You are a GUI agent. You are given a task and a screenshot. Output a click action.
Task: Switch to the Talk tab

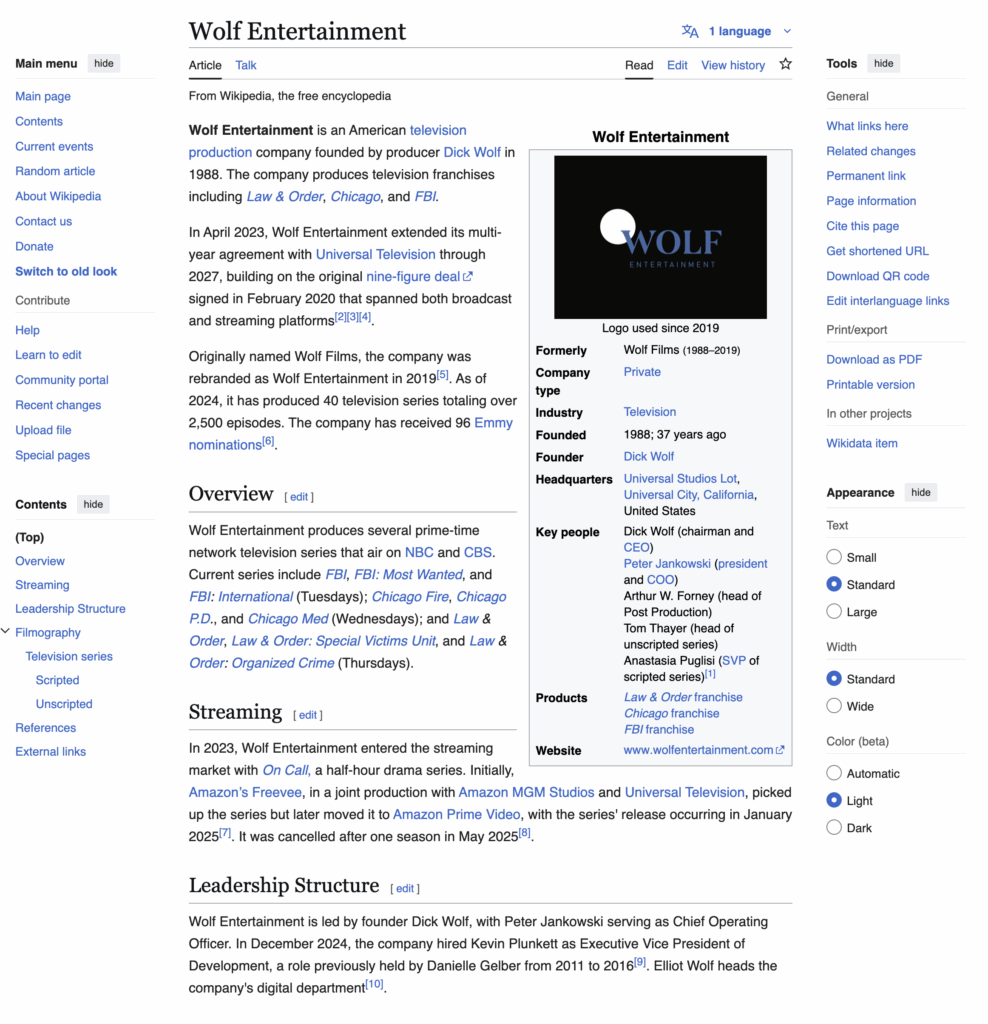246,65
